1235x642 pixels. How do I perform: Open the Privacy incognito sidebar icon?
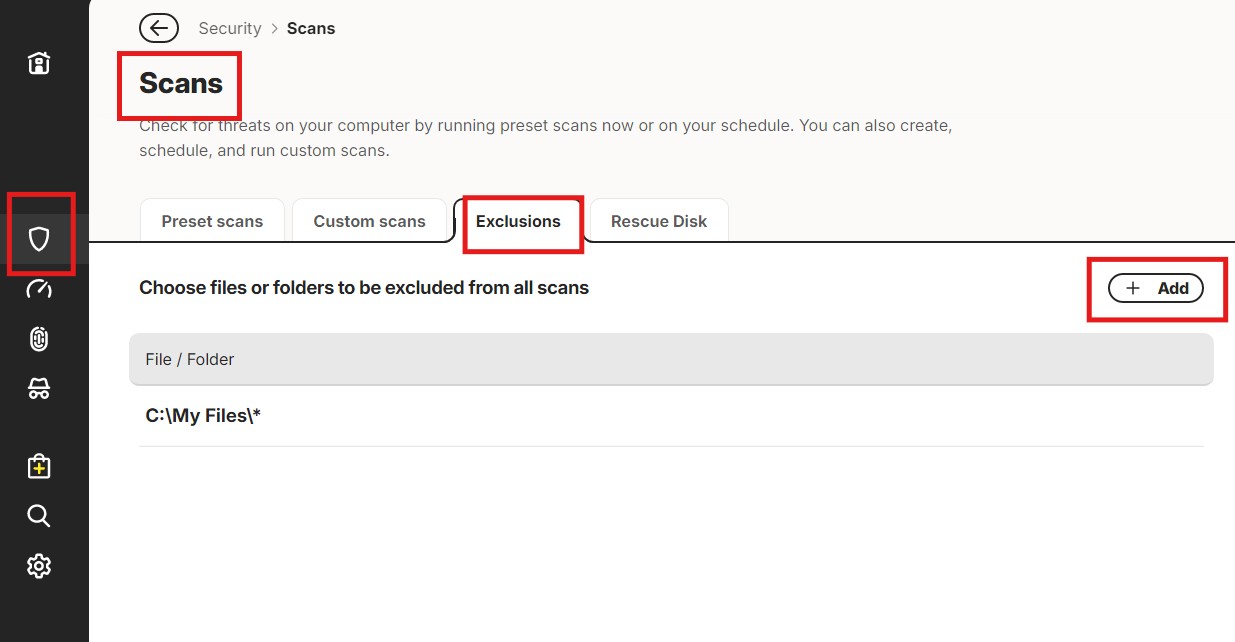click(x=39, y=389)
